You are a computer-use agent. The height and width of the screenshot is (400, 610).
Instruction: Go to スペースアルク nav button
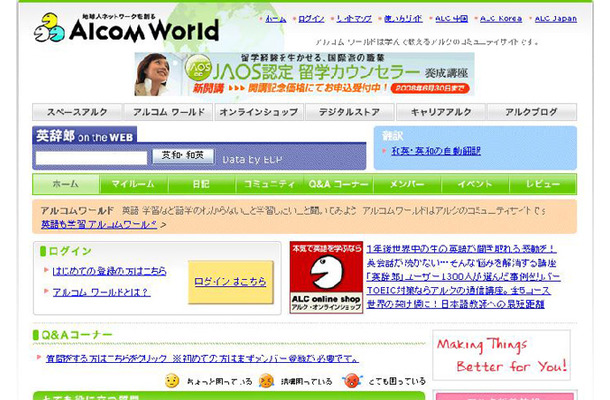[x=77, y=112]
